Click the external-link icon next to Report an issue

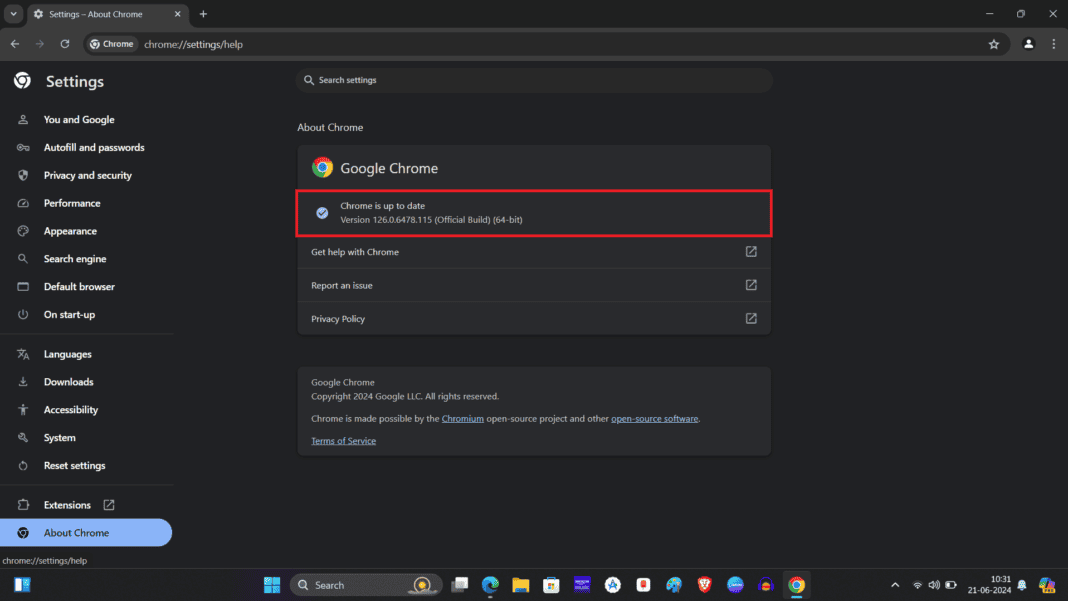tap(751, 285)
